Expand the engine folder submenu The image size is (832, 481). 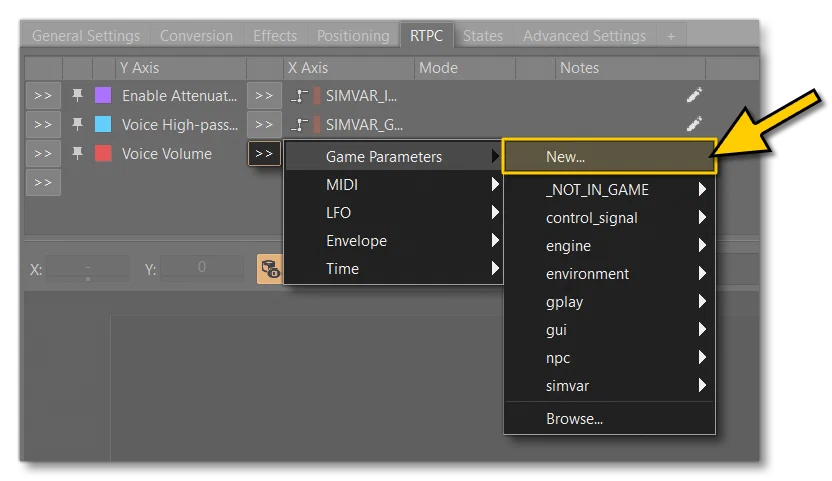609,246
